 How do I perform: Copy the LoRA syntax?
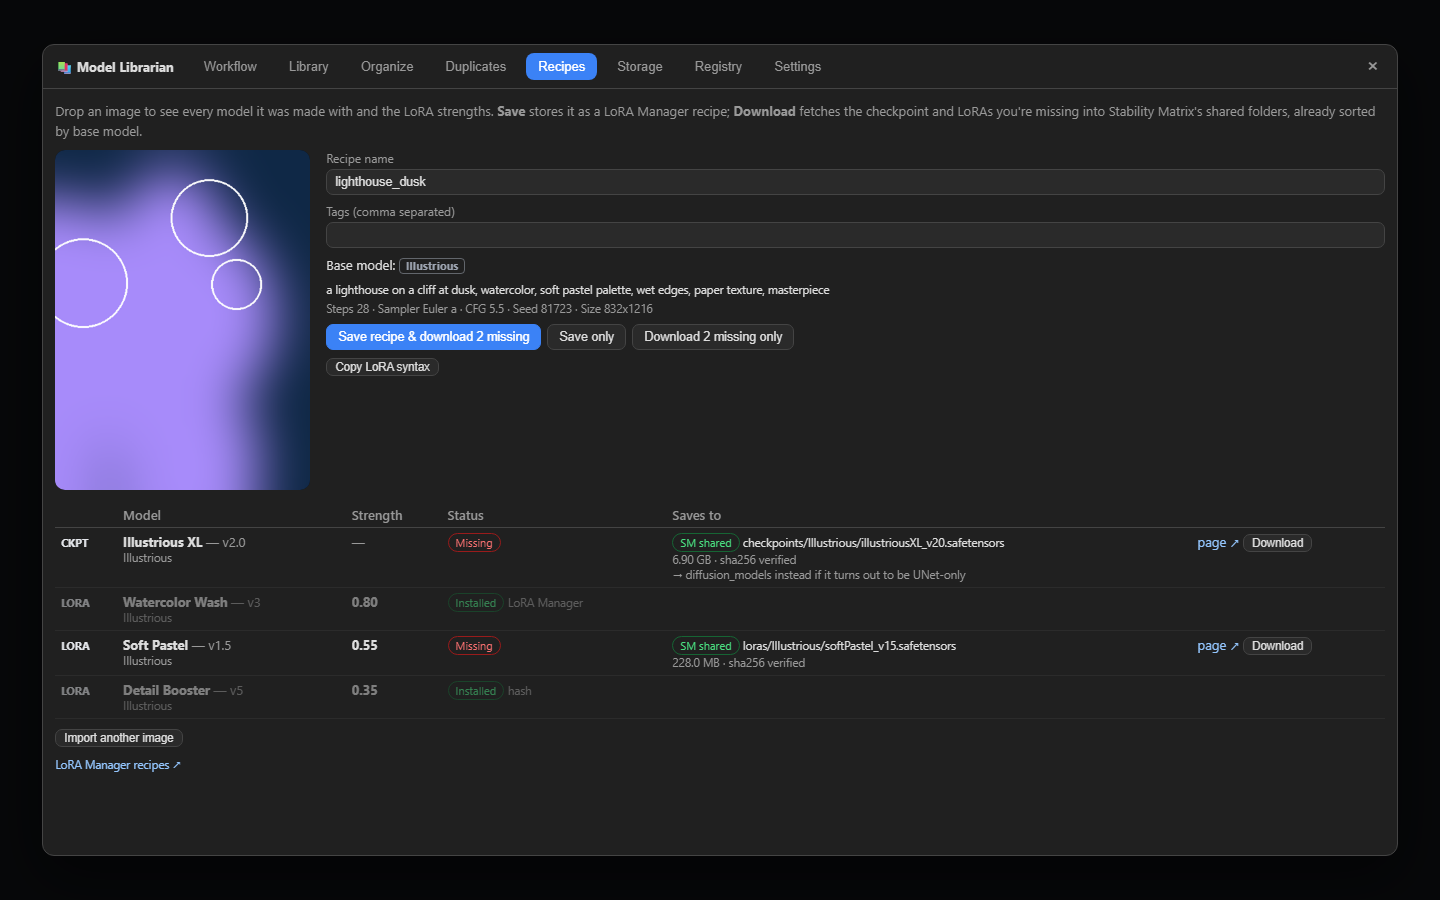[x=382, y=367]
